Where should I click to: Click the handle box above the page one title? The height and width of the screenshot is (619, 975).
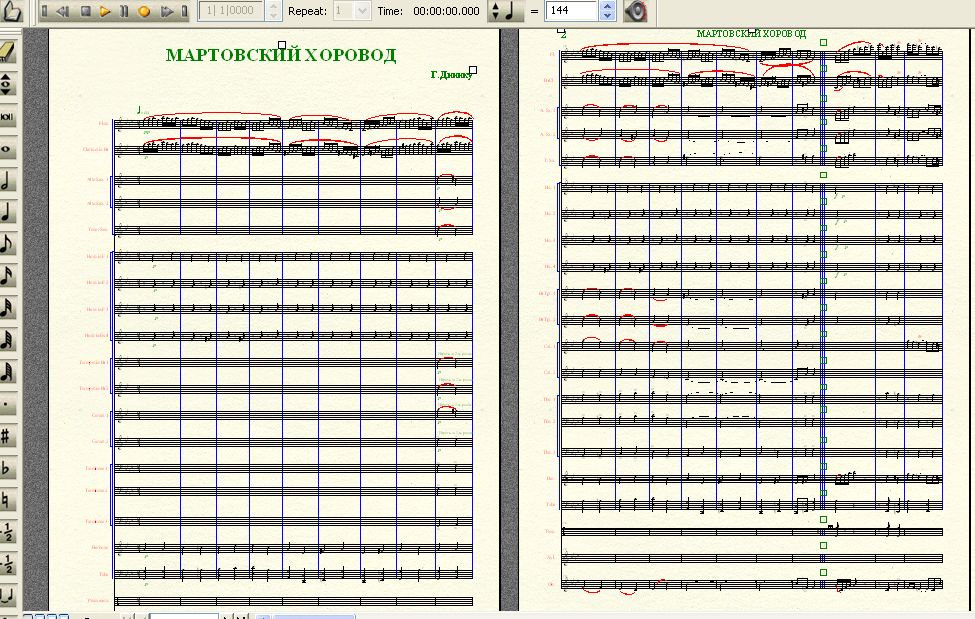point(282,45)
